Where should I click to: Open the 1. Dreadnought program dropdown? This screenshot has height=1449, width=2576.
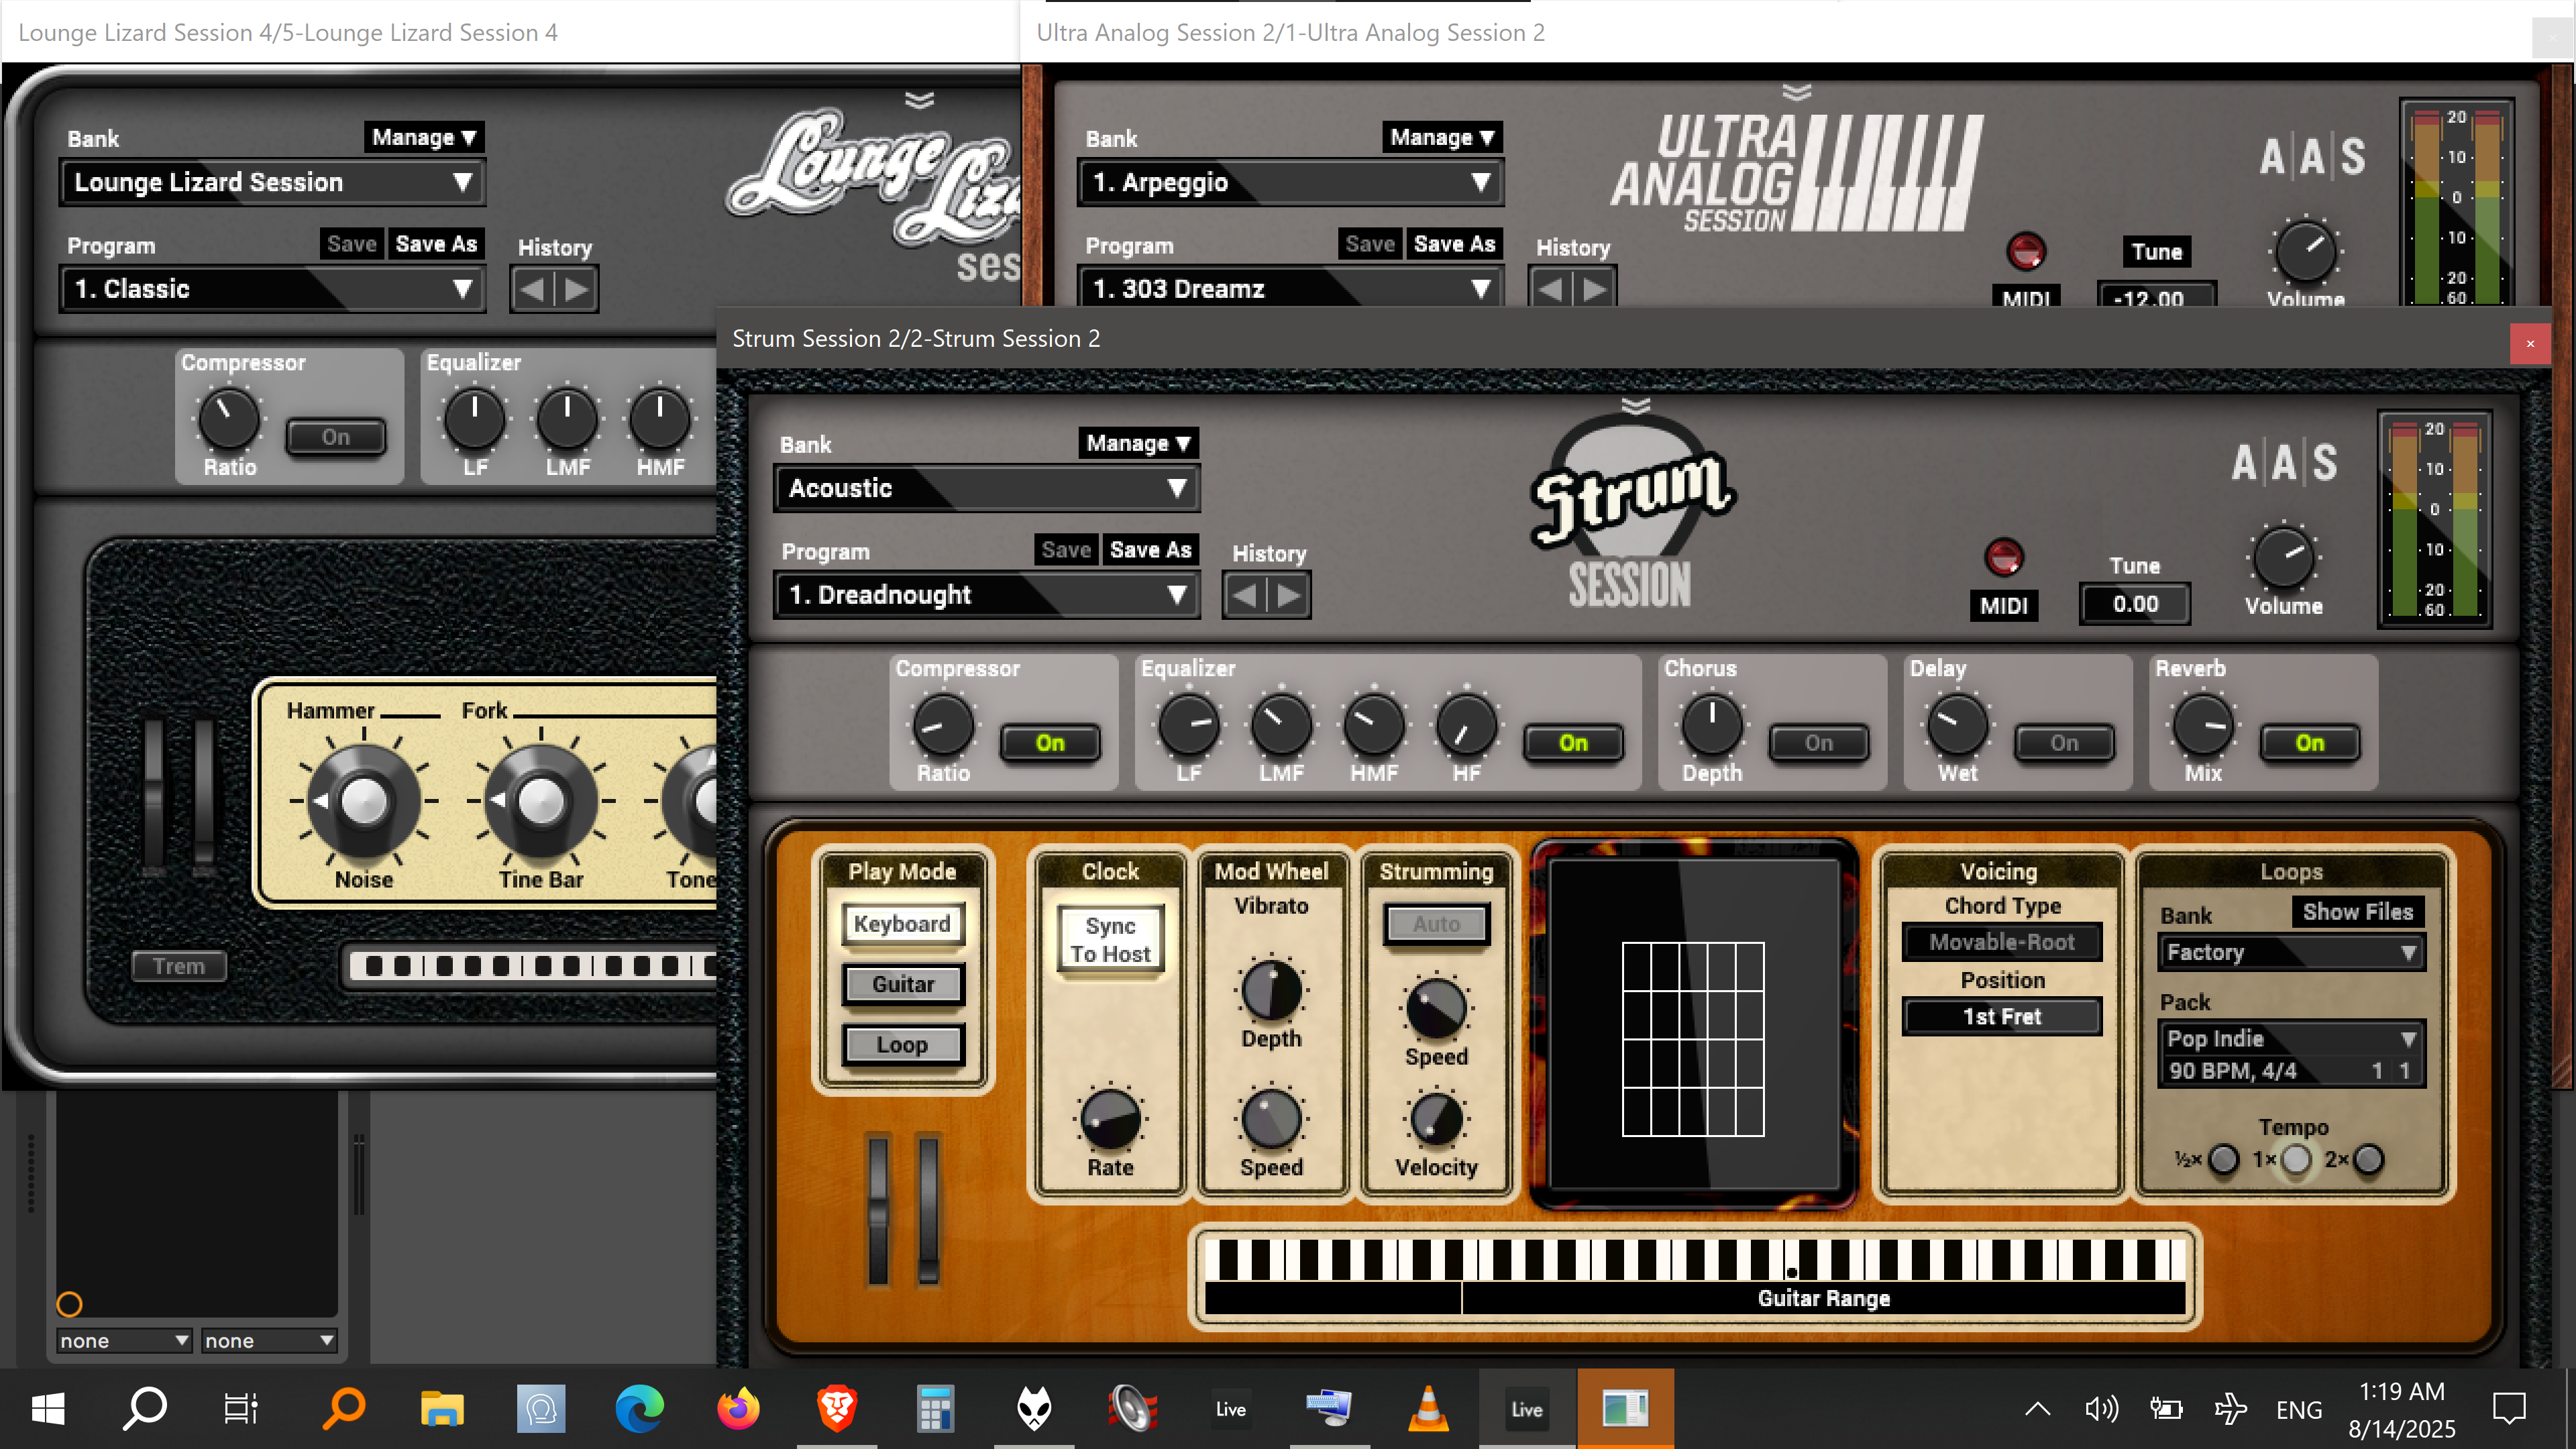pyautogui.click(x=987, y=595)
